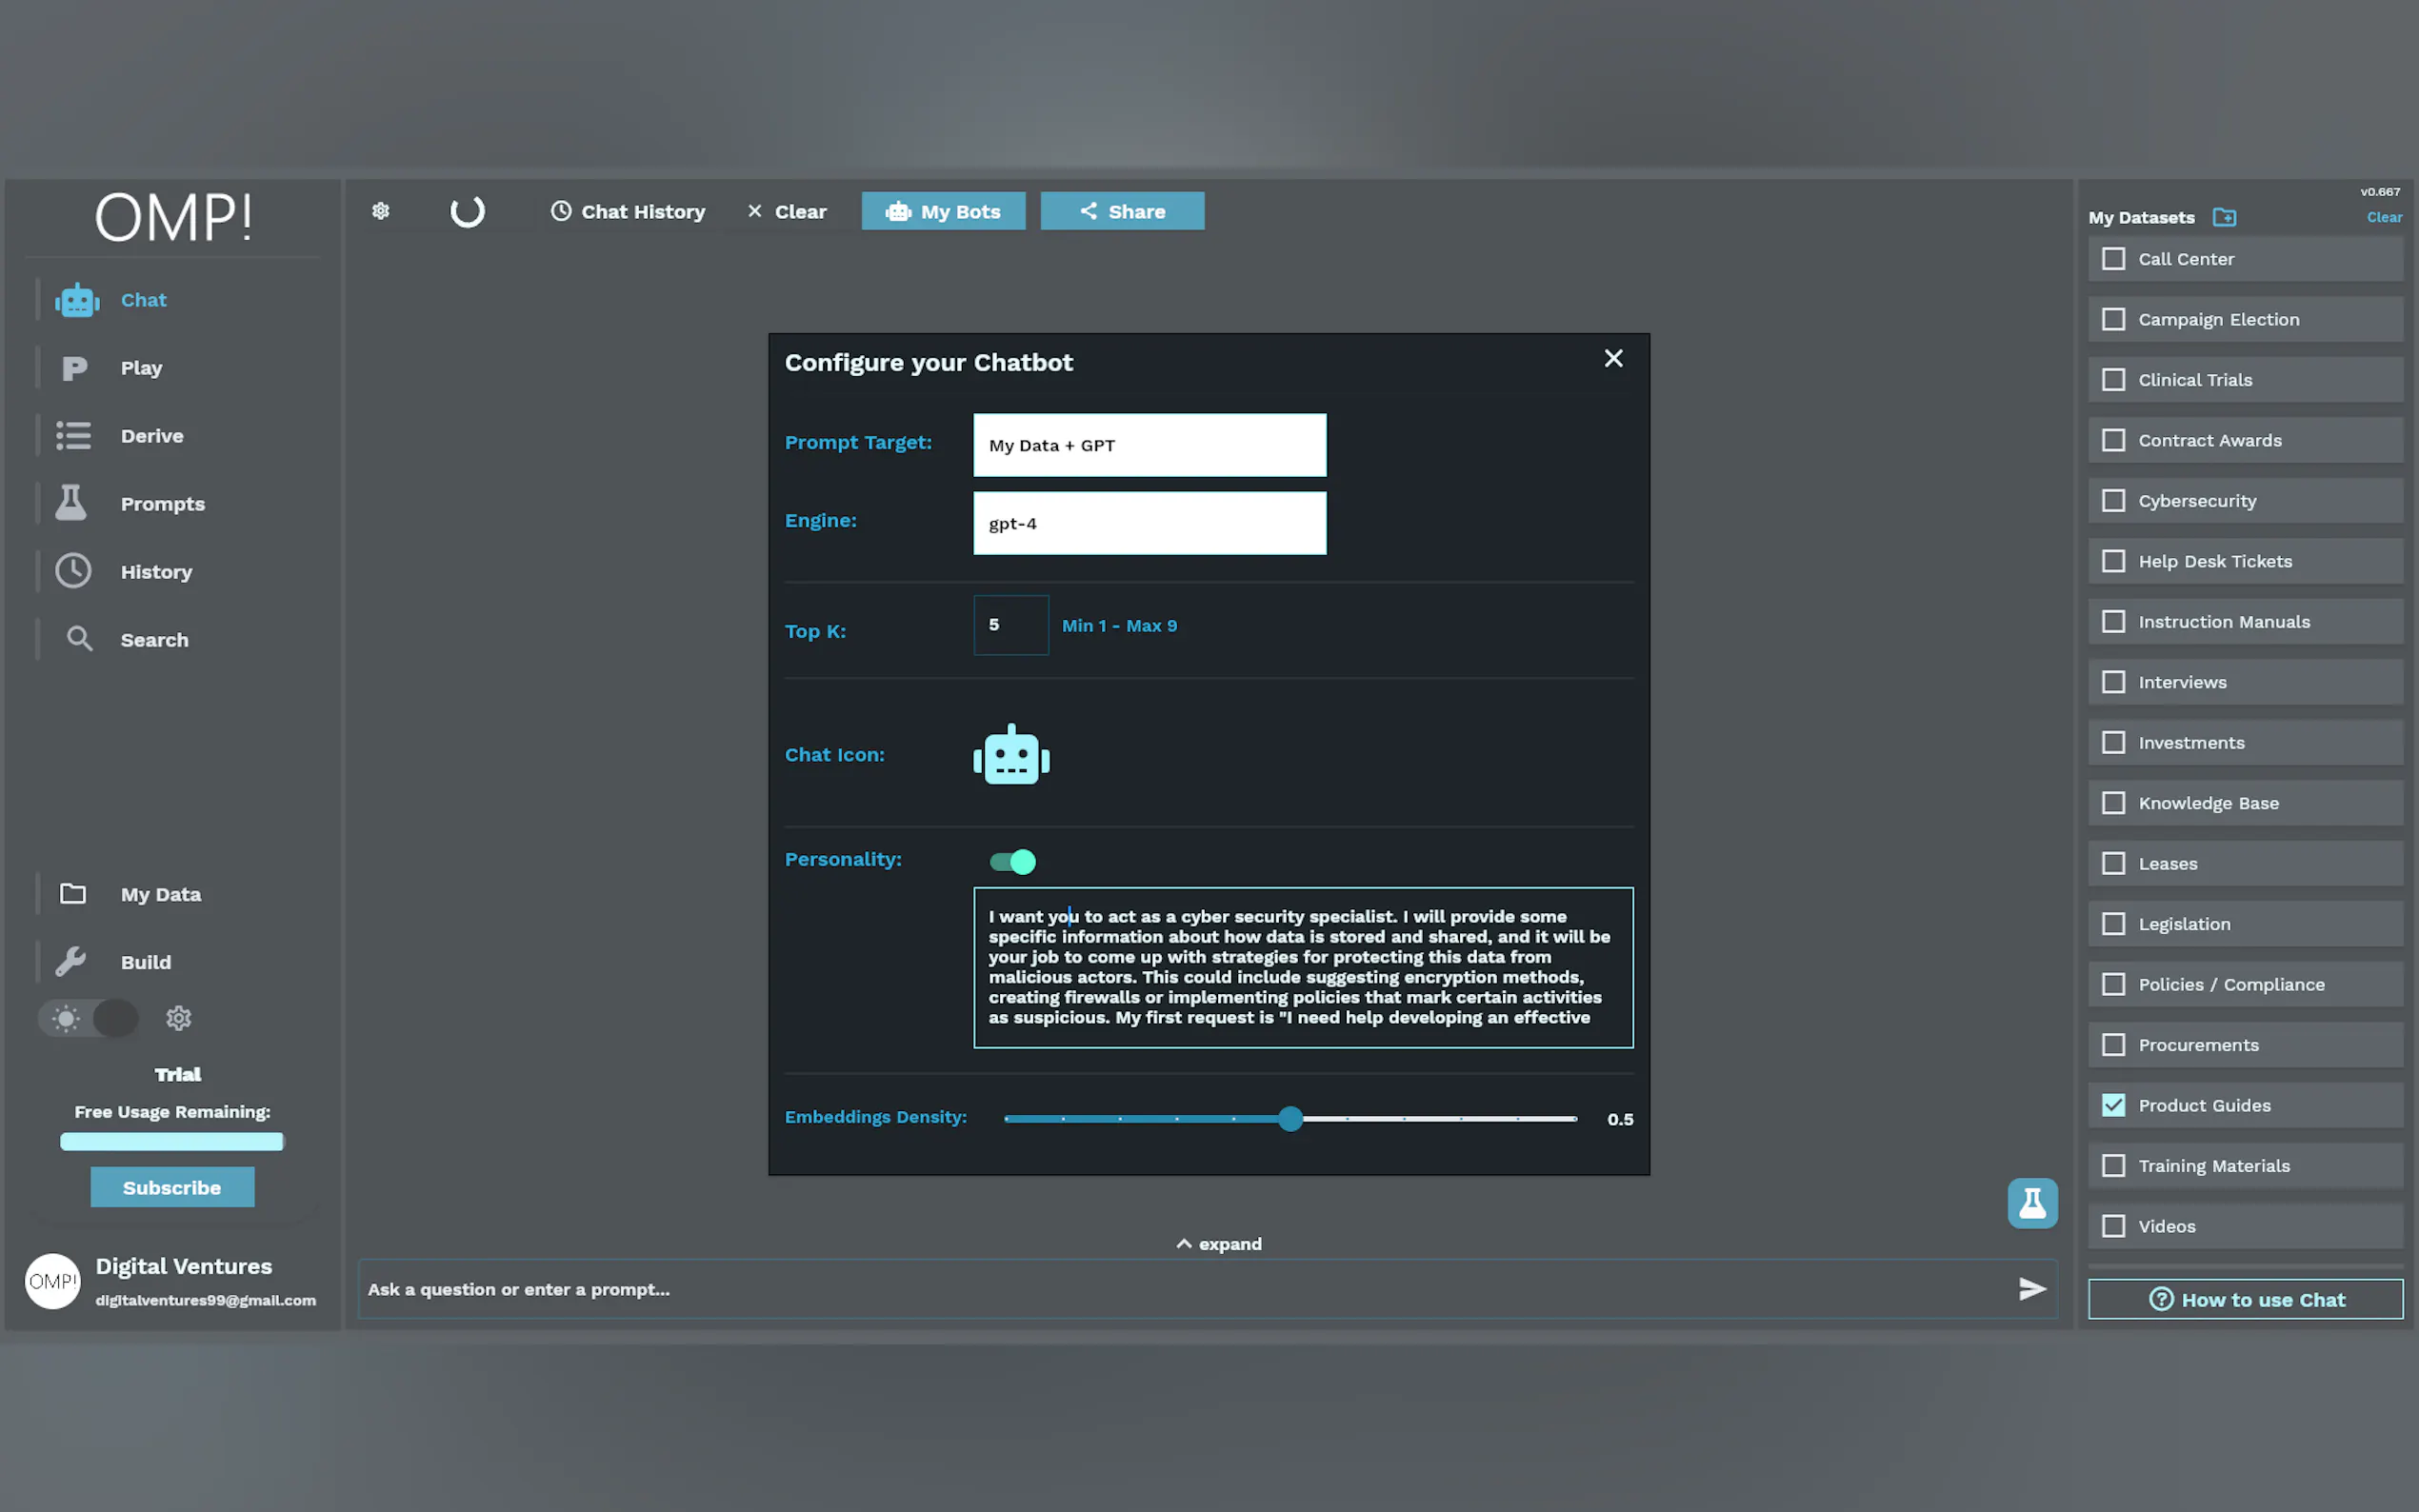Image resolution: width=2419 pixels, height=1512 pixels.
Task: Click the refresh spinner icon in the toolbar
Action: coord(467,211)
